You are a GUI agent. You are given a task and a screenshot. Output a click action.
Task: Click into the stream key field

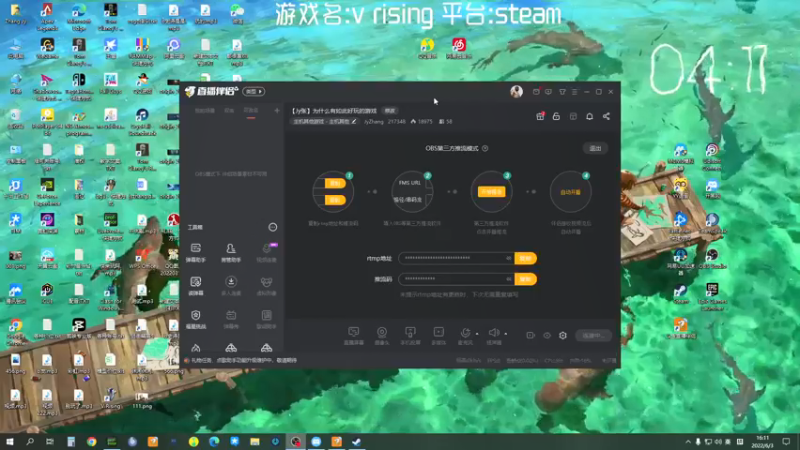[x=456, y=279]
